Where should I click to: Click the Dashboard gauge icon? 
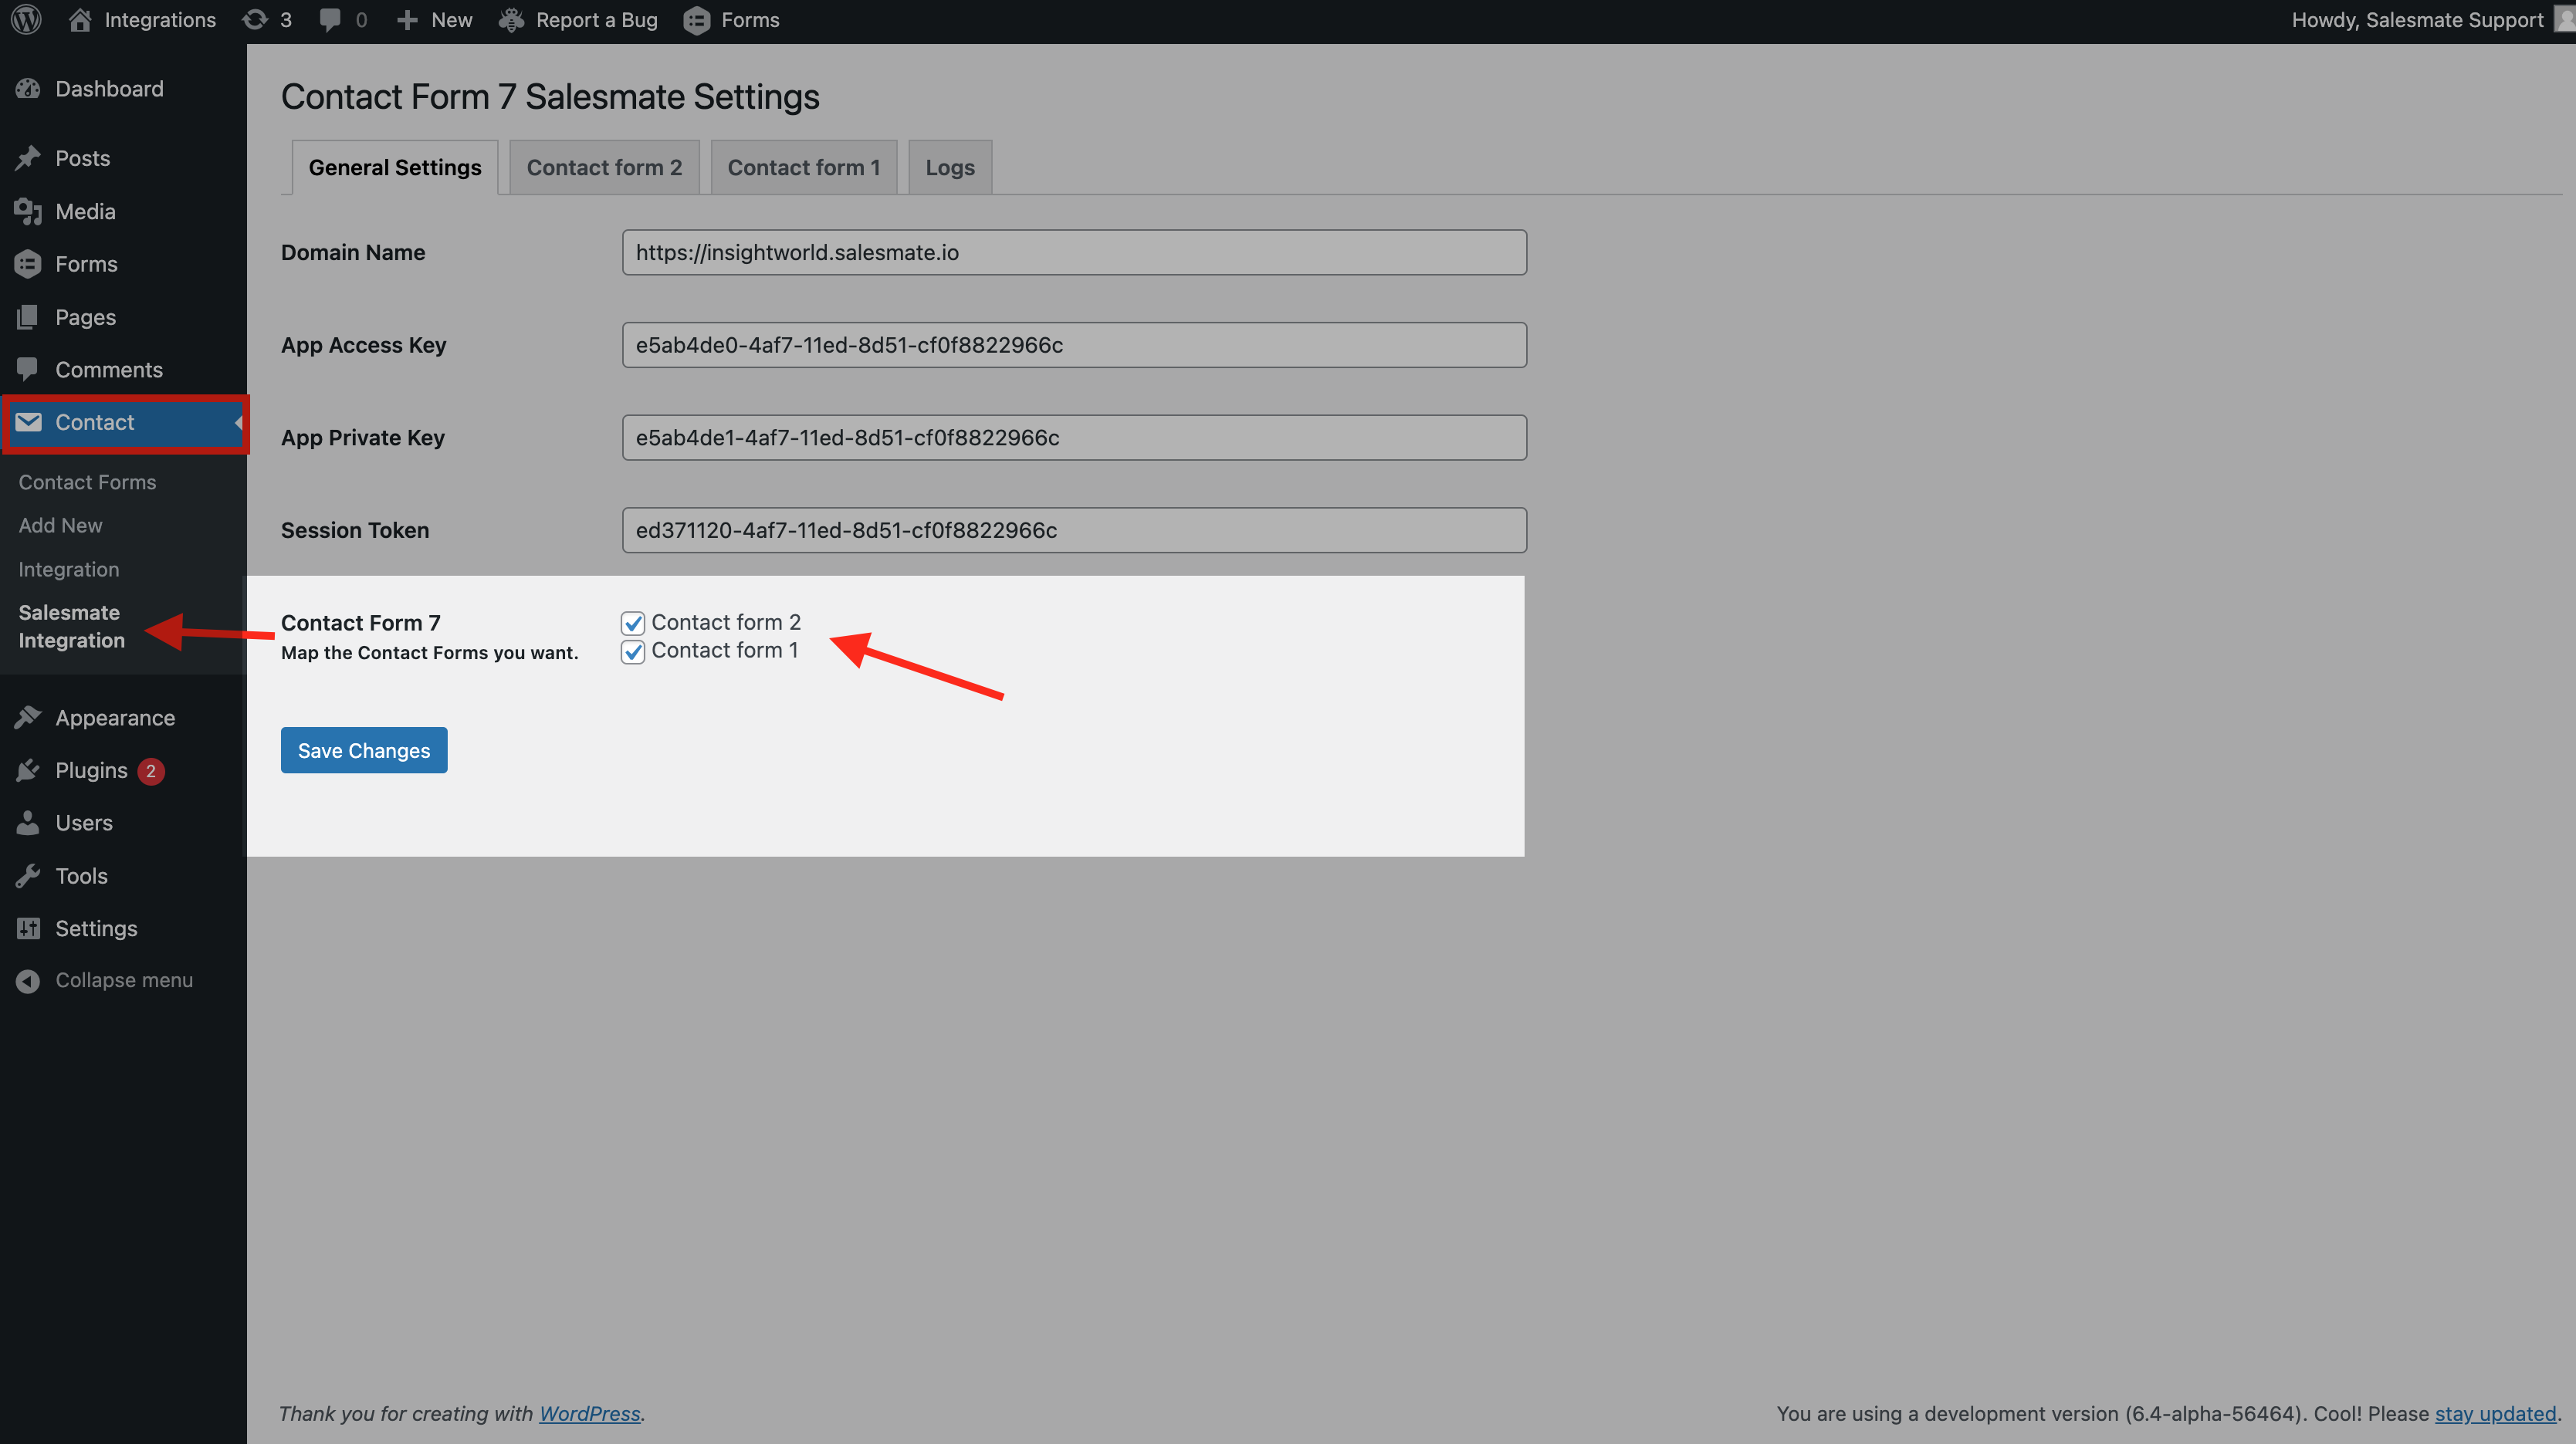tap(28, 89)
